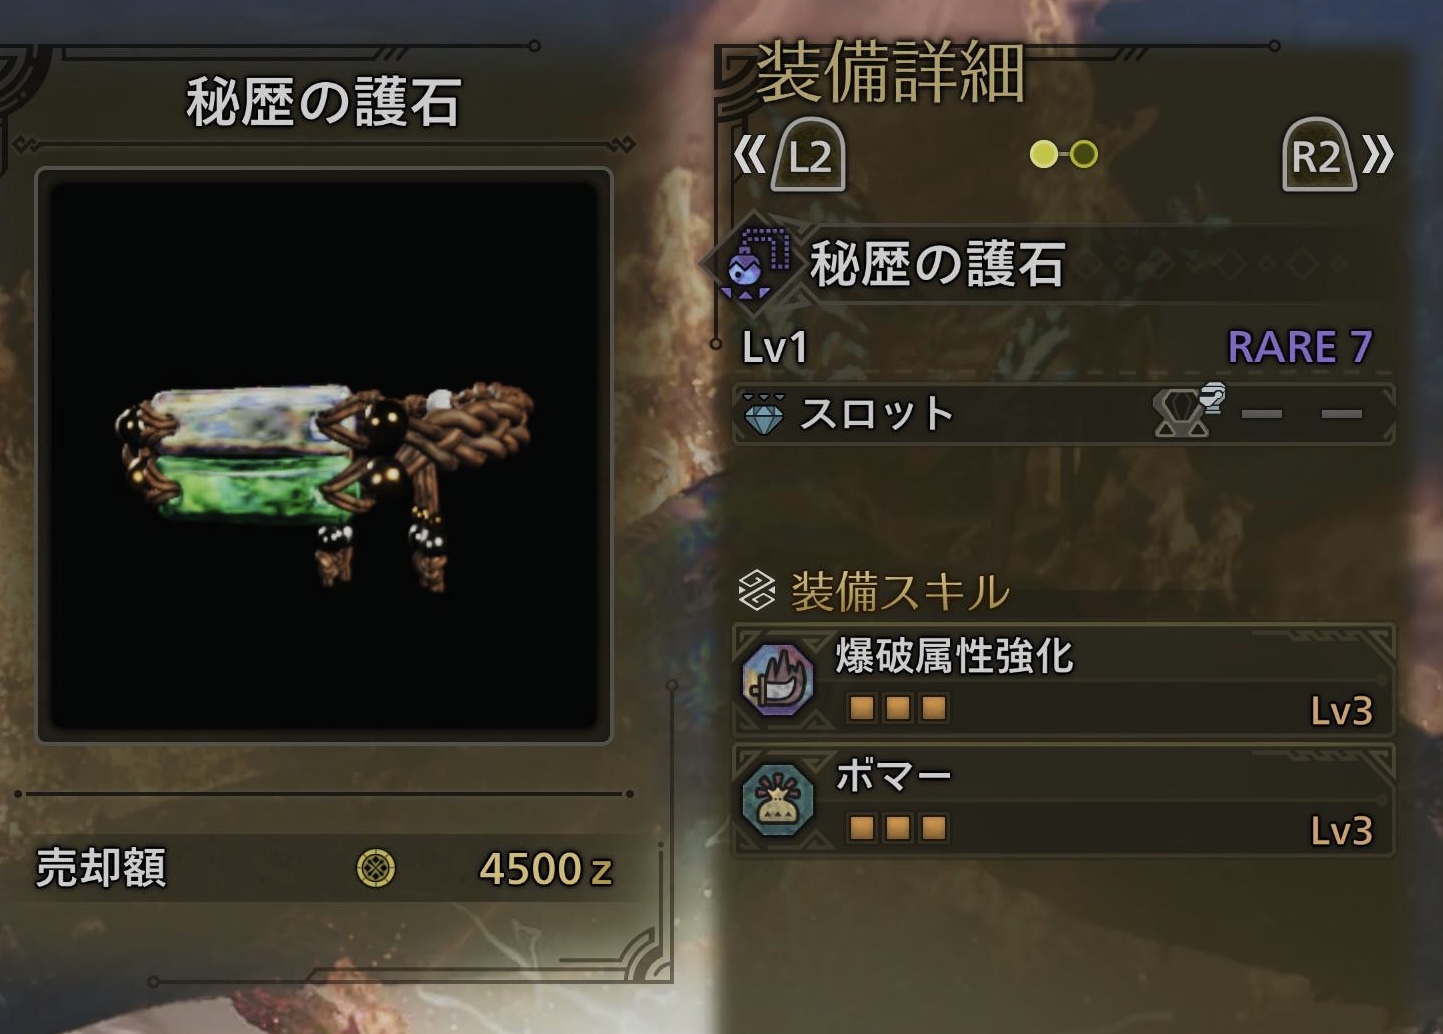Click the 爆破属性強化 skill icon
1443x1034 pixels.
(x=778, y=679)
